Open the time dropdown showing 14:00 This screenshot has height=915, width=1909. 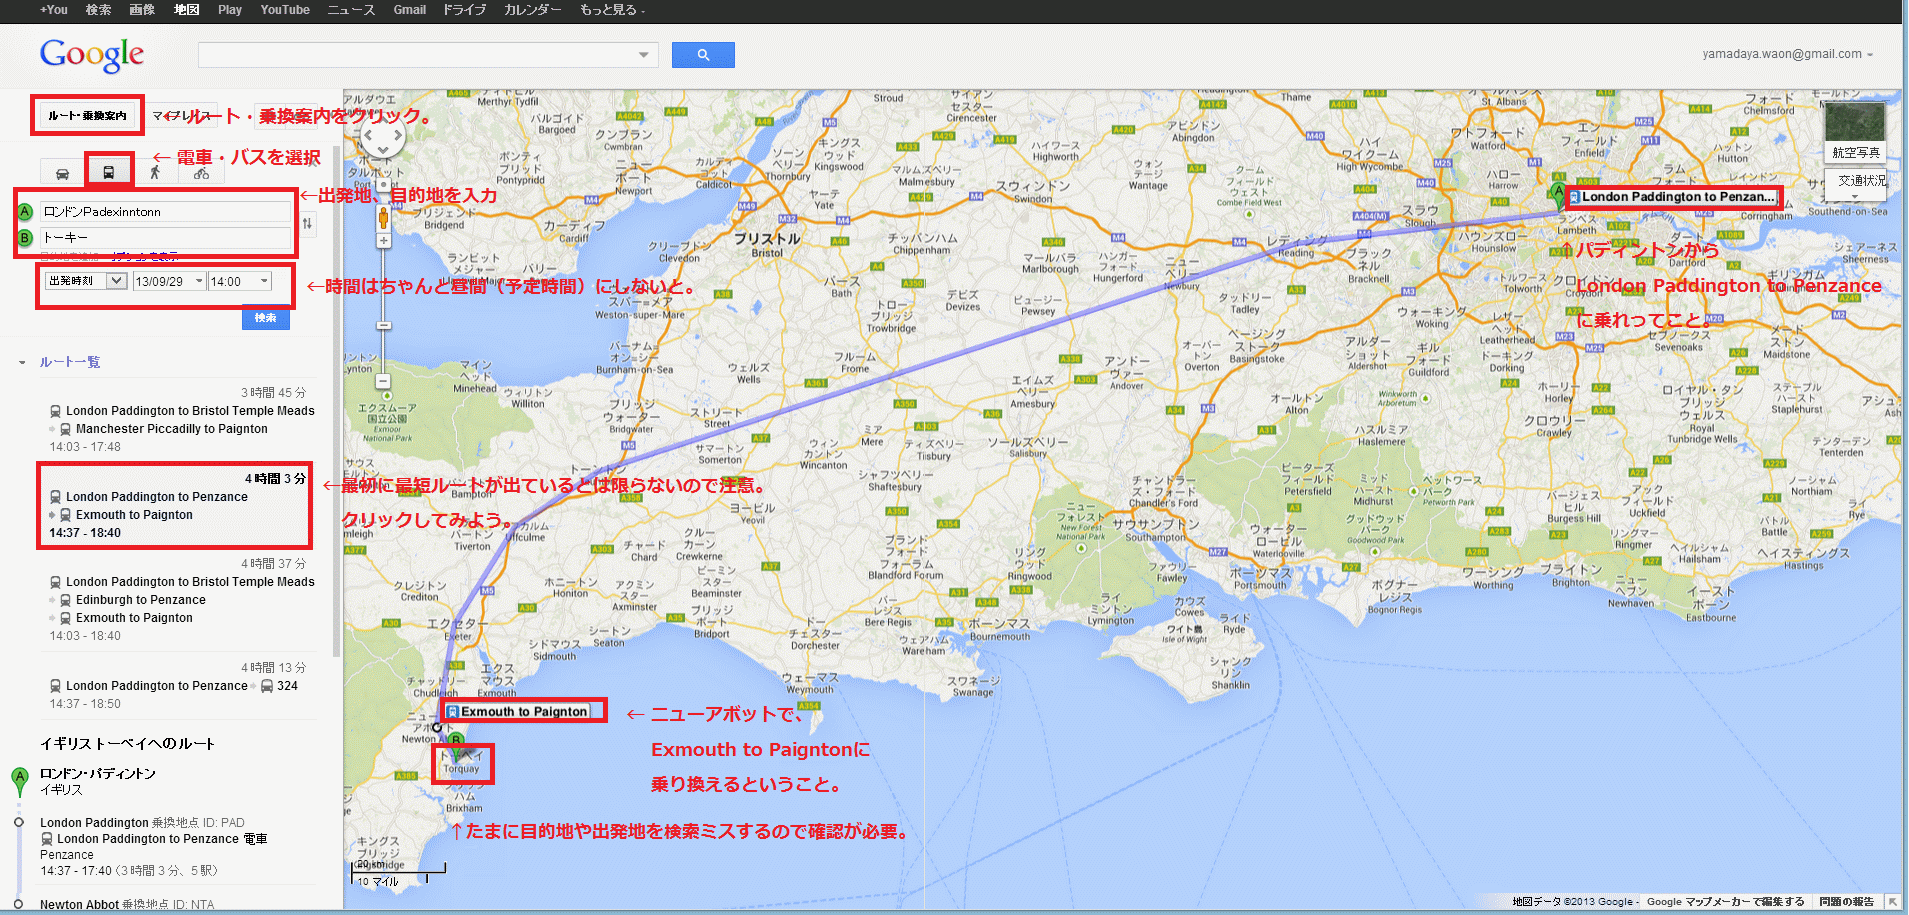tap(239, 282)
